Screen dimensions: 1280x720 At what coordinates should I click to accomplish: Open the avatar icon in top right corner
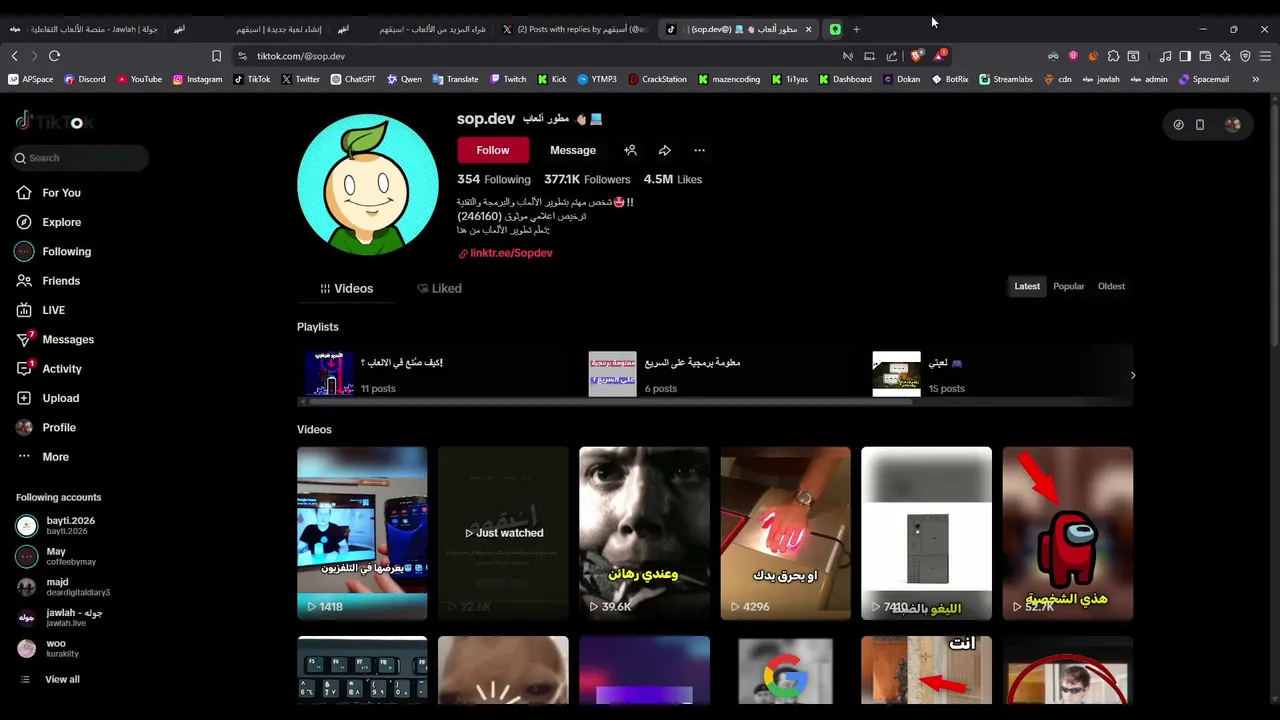click(1232, 125)
